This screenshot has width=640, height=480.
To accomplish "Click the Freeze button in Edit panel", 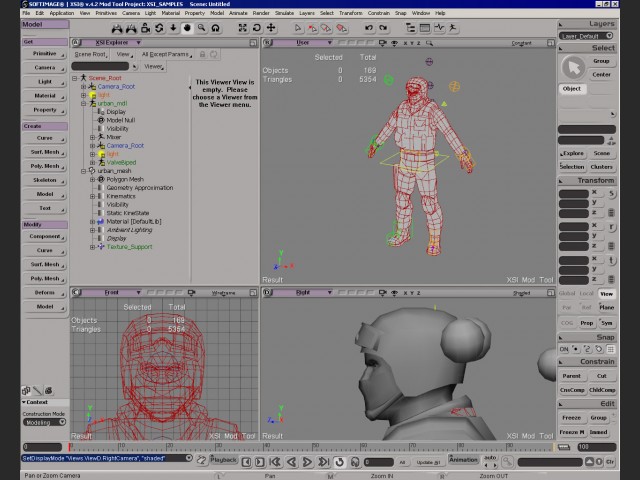I will pos(571,418).
